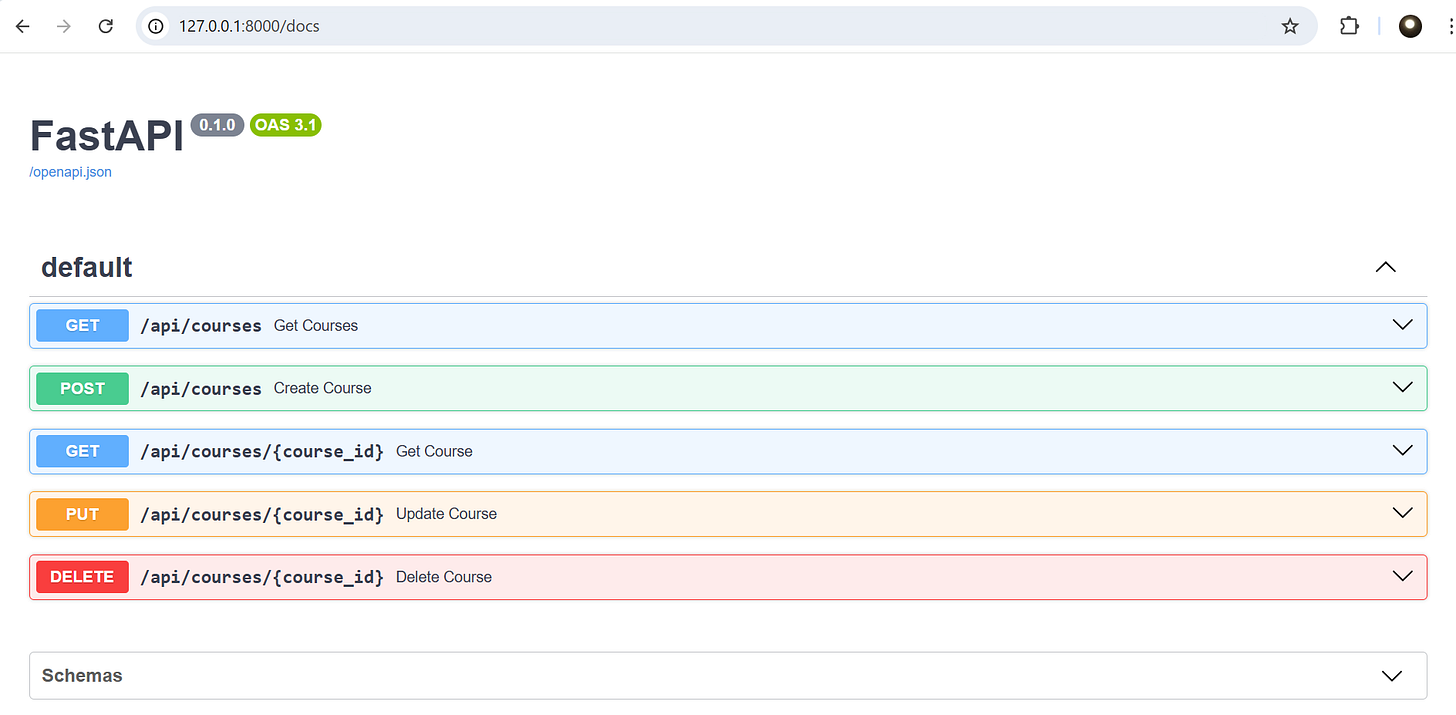Reload the page with the refresh icon
Viewport: 1456px width, 715px height.
point(106,27)
